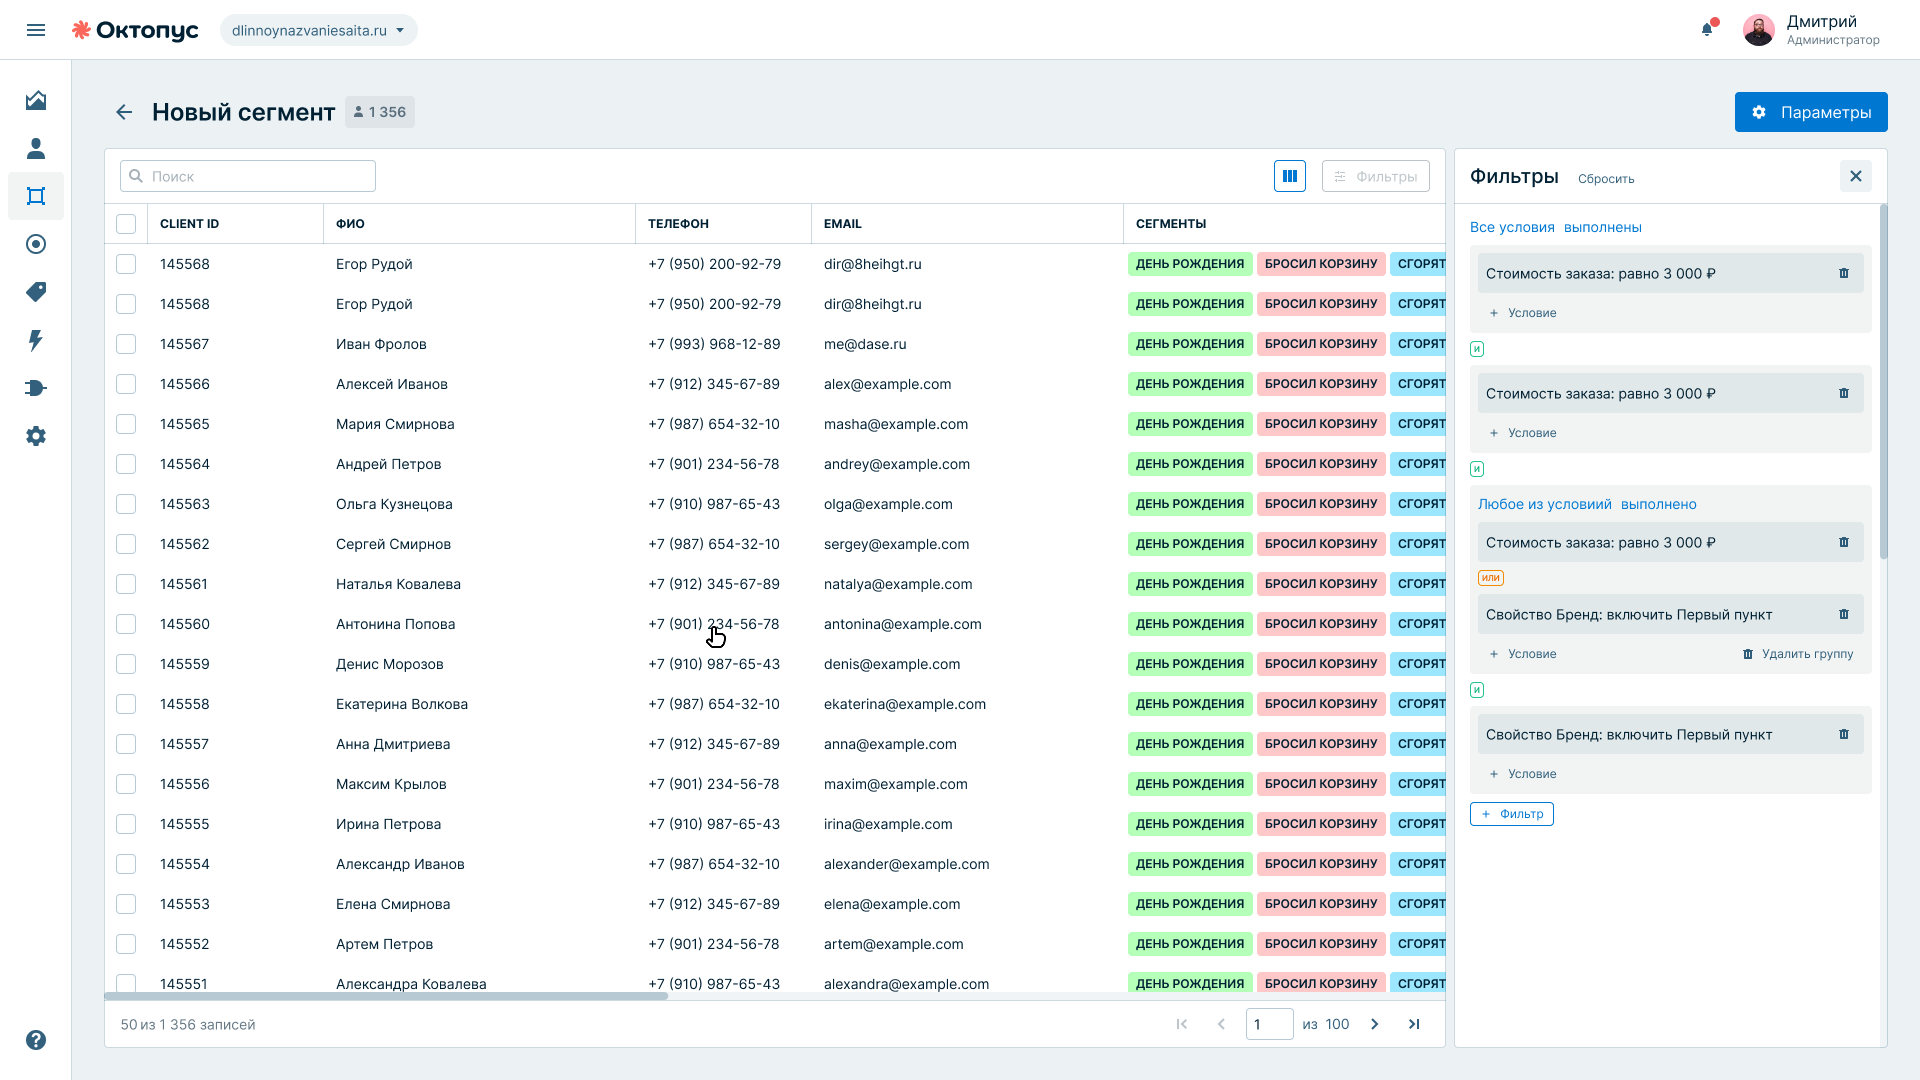Go to the next page arrow

pyautogui.click(x=1375, y=1024)
